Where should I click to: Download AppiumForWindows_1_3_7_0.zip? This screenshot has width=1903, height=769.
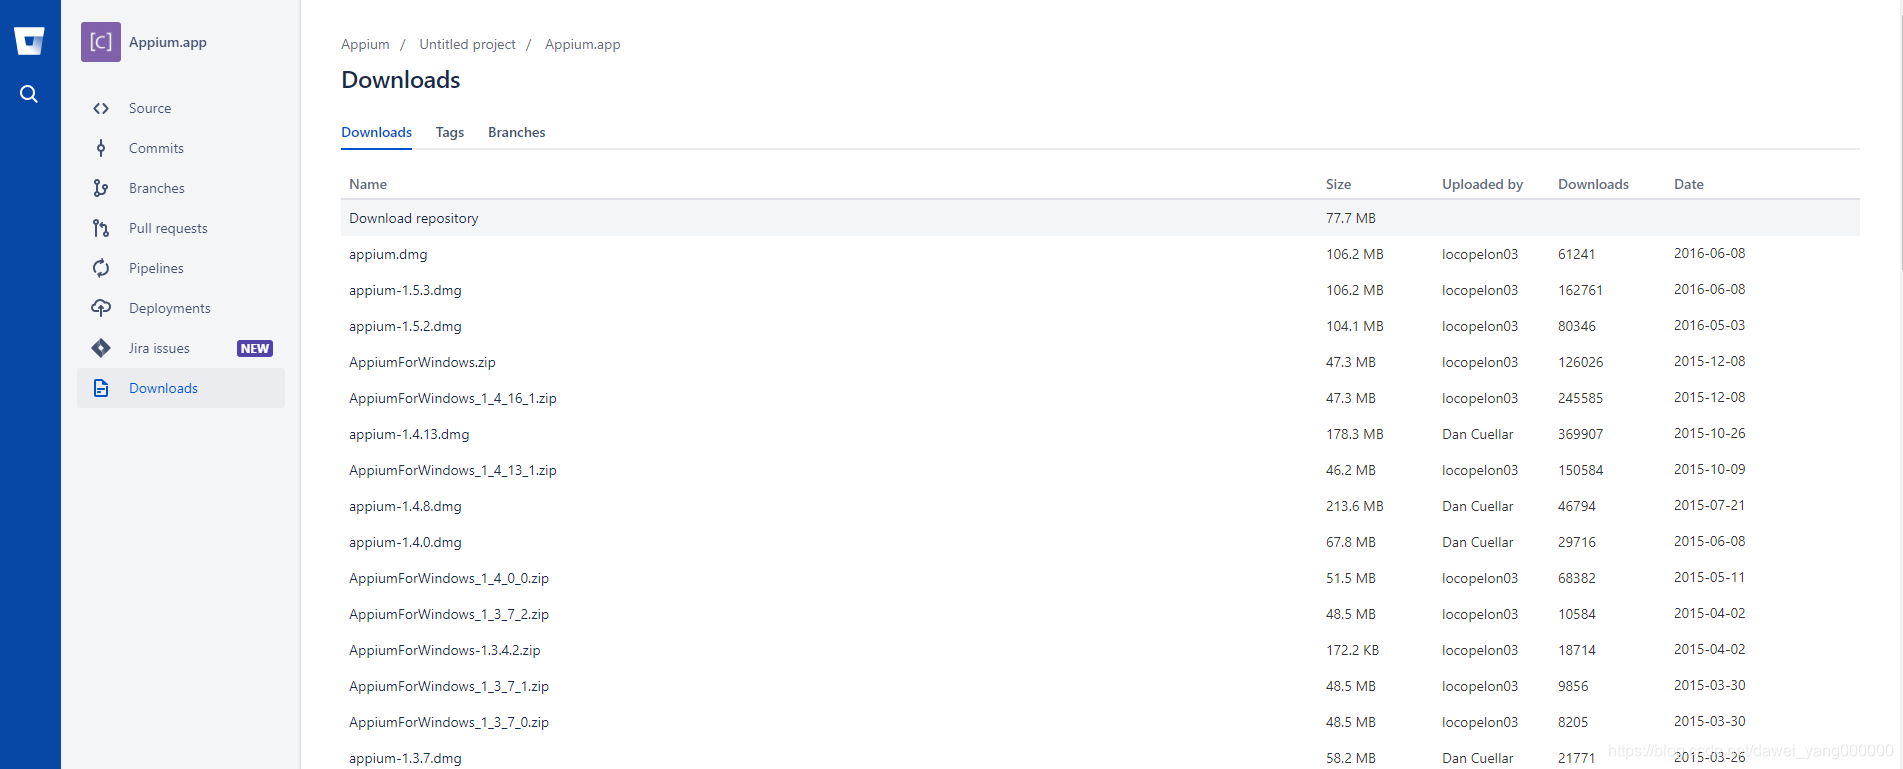[449, 722]
